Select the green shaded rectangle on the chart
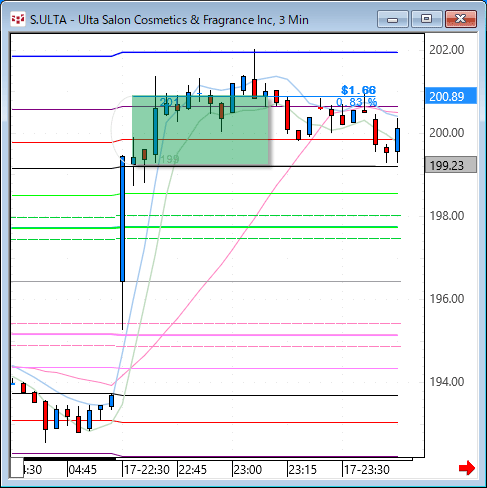The width and height of the screenshot is (487, 488). tap(200, 130)
